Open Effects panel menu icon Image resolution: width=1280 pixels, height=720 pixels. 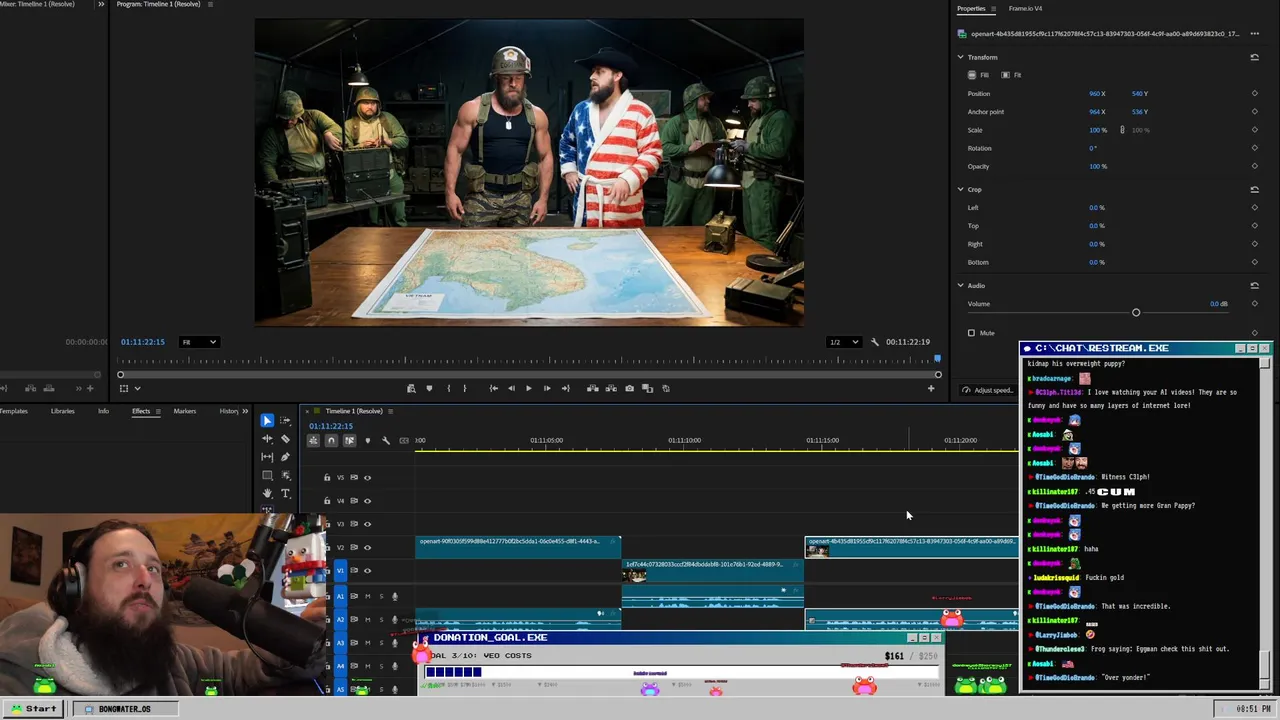(x=158, y=411)
